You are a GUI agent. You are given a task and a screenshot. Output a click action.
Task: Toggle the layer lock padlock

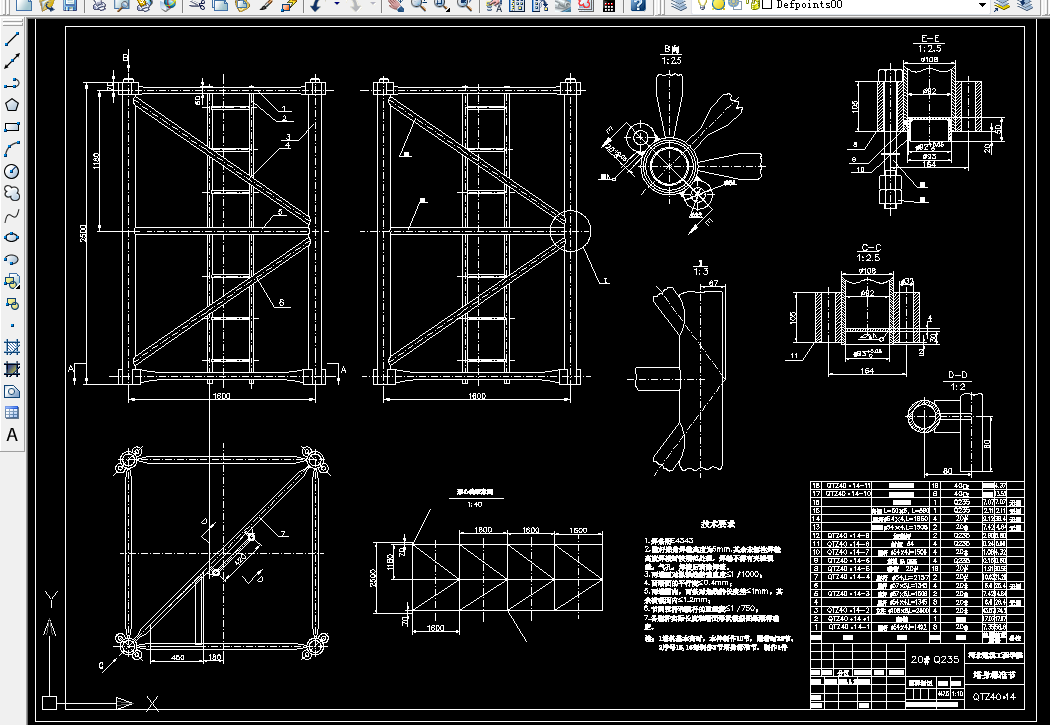[x=755, y=5]
